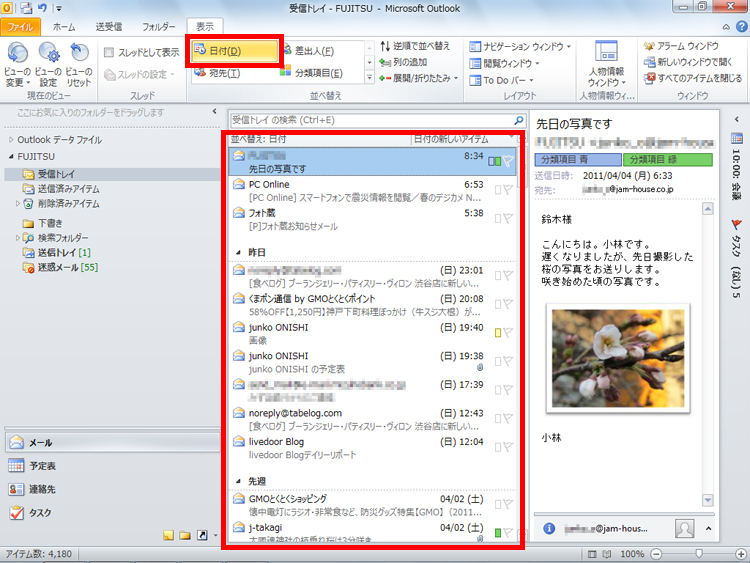Close All Items (すべてのアイテムを閉じる)

point(693,78)
